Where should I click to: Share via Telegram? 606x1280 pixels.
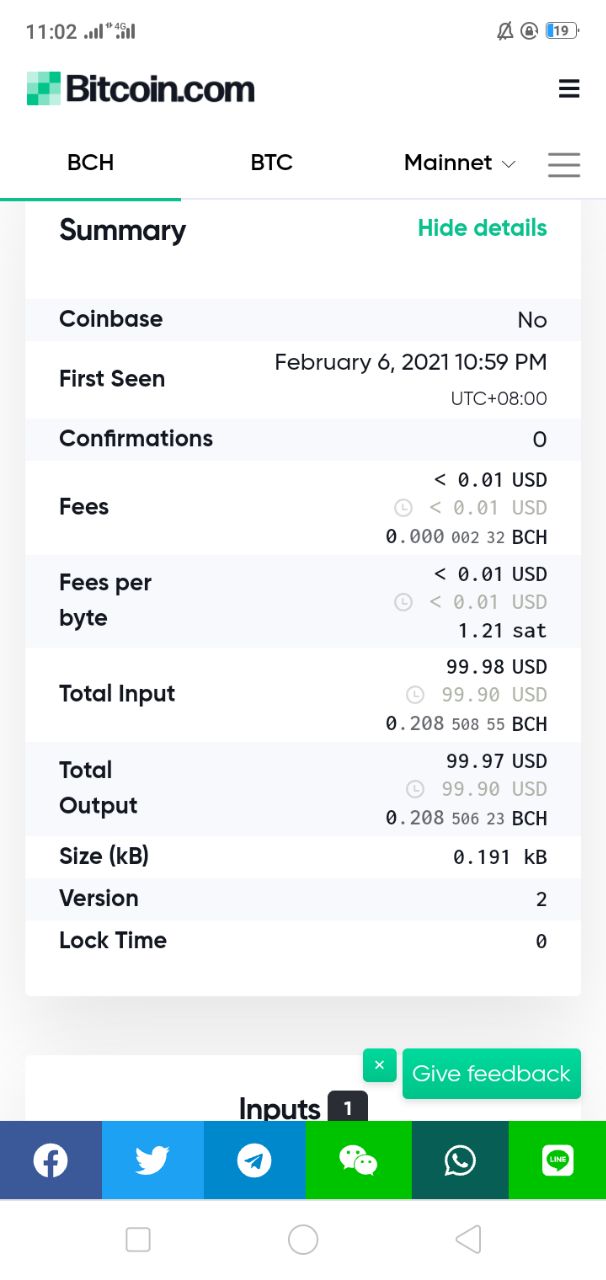pos(255,1160)
